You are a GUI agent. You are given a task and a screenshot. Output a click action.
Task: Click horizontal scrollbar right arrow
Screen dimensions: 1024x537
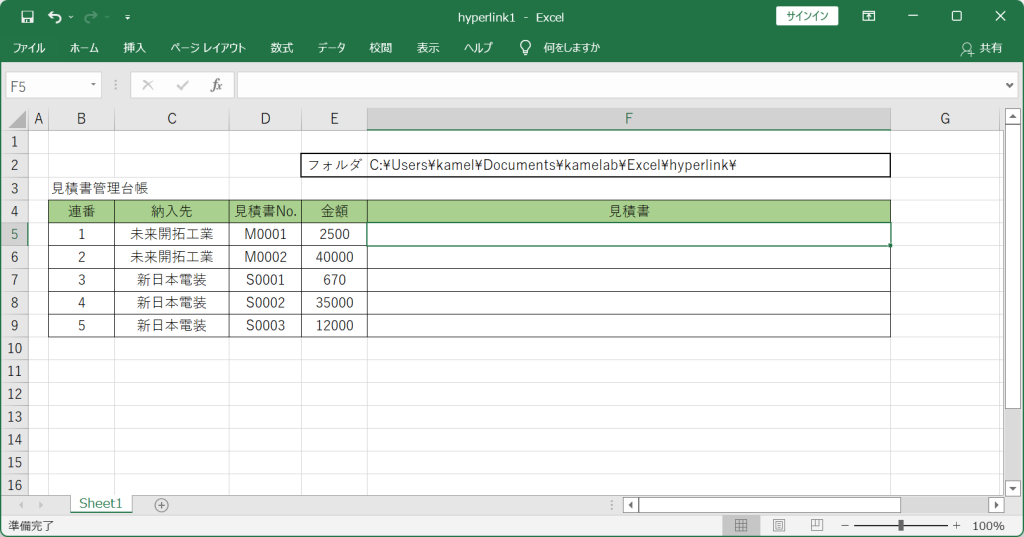(x=996, y=504)
